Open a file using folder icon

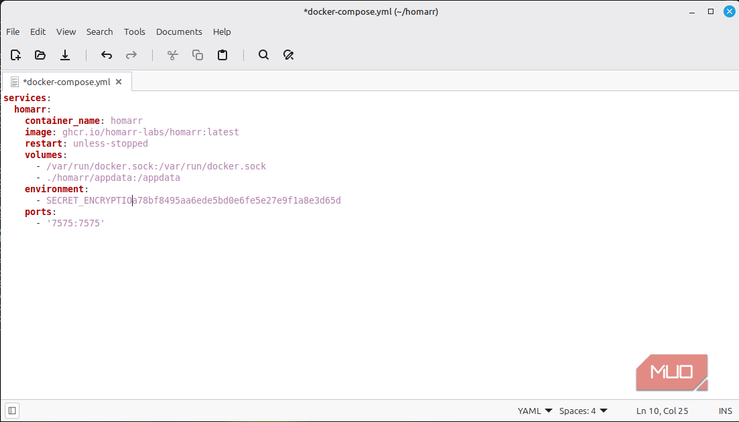pyautogui.click(x=40, y=55)
